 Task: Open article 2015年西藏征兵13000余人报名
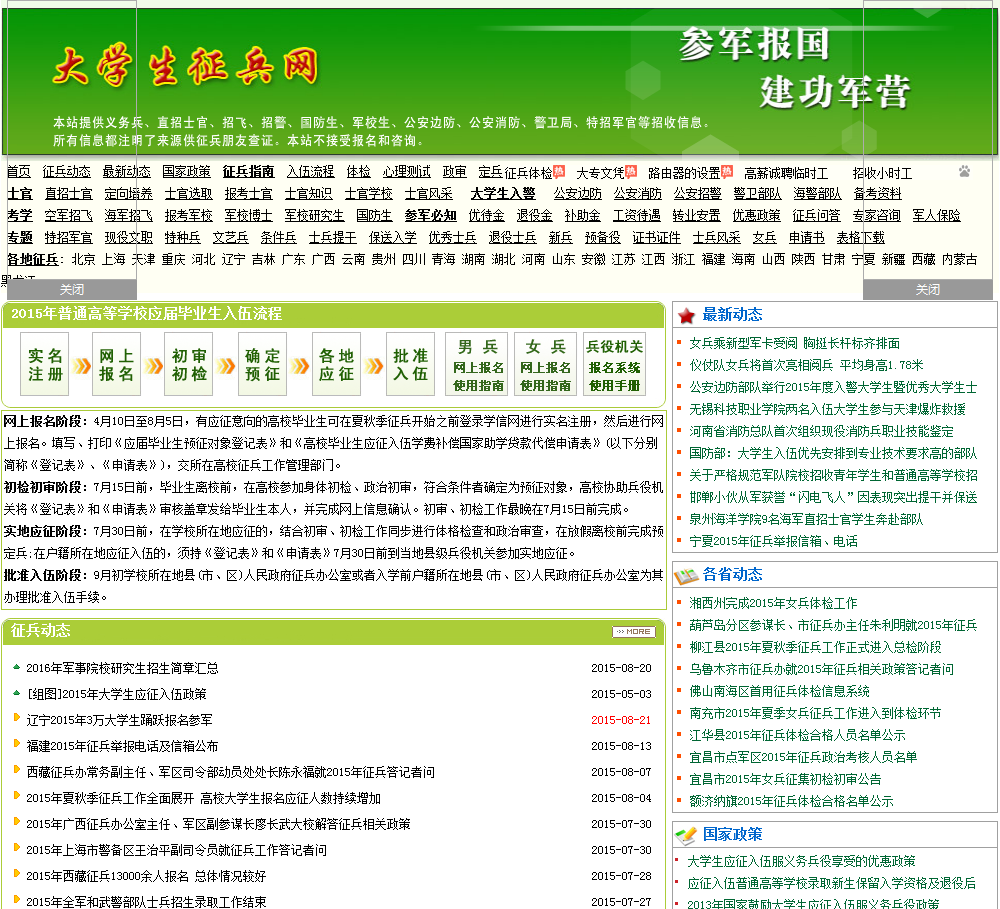pos(146,876)
